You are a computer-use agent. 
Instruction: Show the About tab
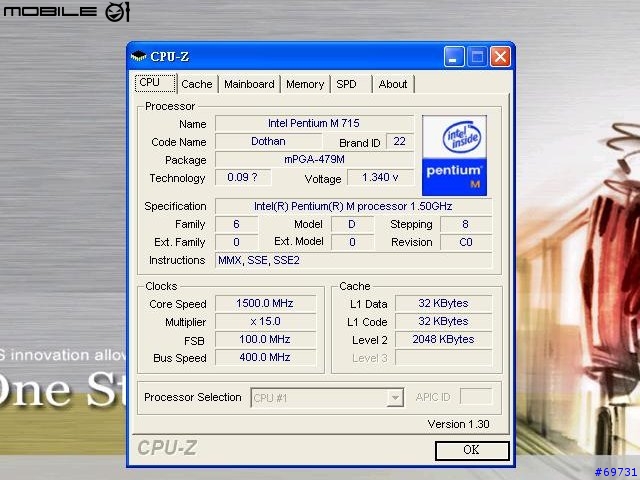pyautogui.click(x=393, y=84)
